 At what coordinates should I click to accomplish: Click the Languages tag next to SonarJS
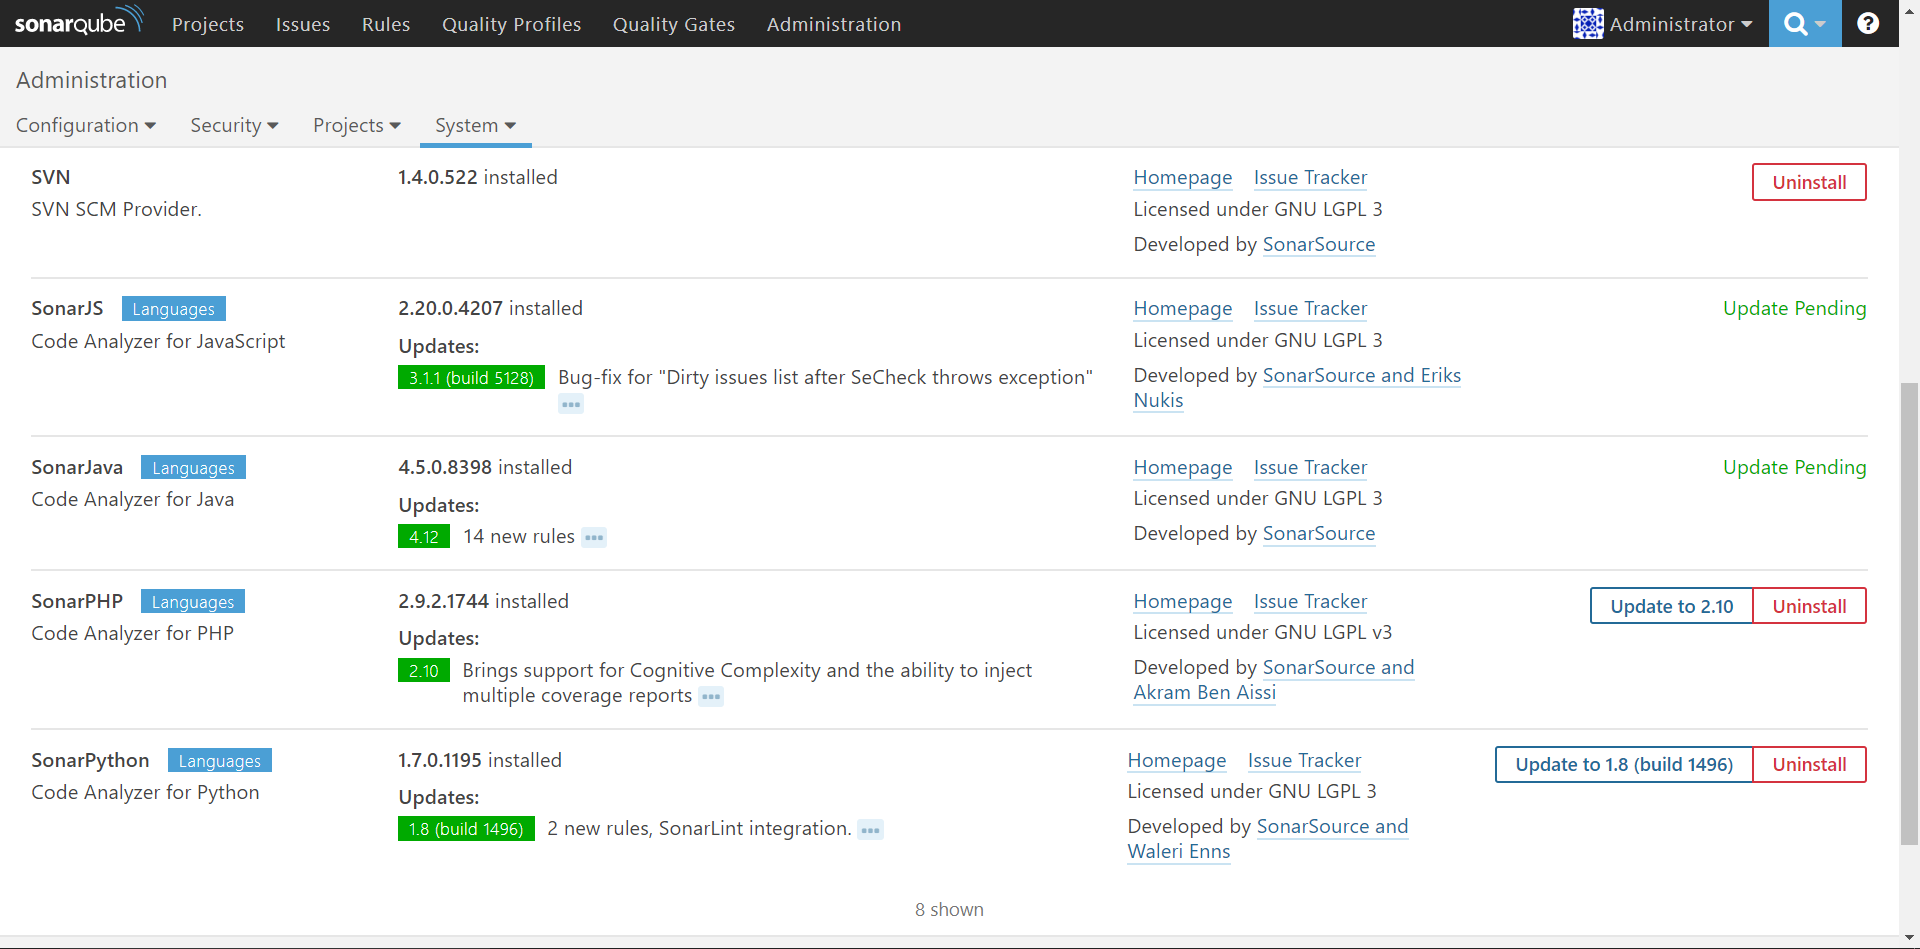coord(174,308)
